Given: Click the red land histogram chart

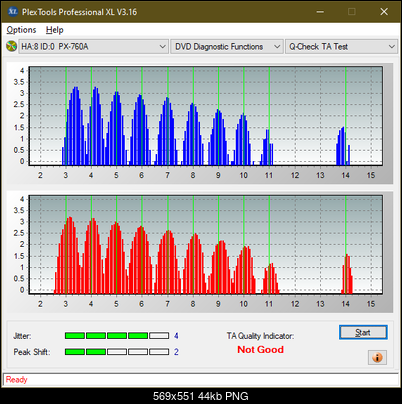Looking at the screenshot, I should coord(206,245).
